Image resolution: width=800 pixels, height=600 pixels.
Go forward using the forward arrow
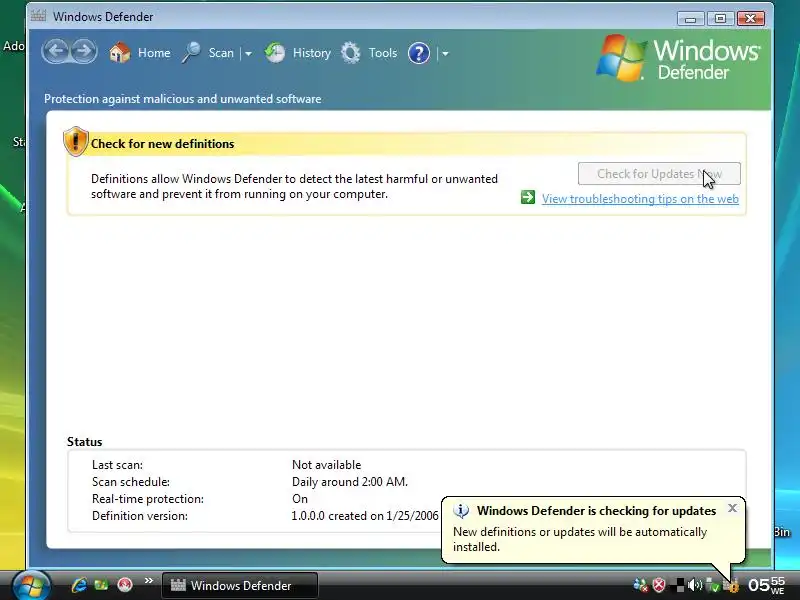pos(84,52)
